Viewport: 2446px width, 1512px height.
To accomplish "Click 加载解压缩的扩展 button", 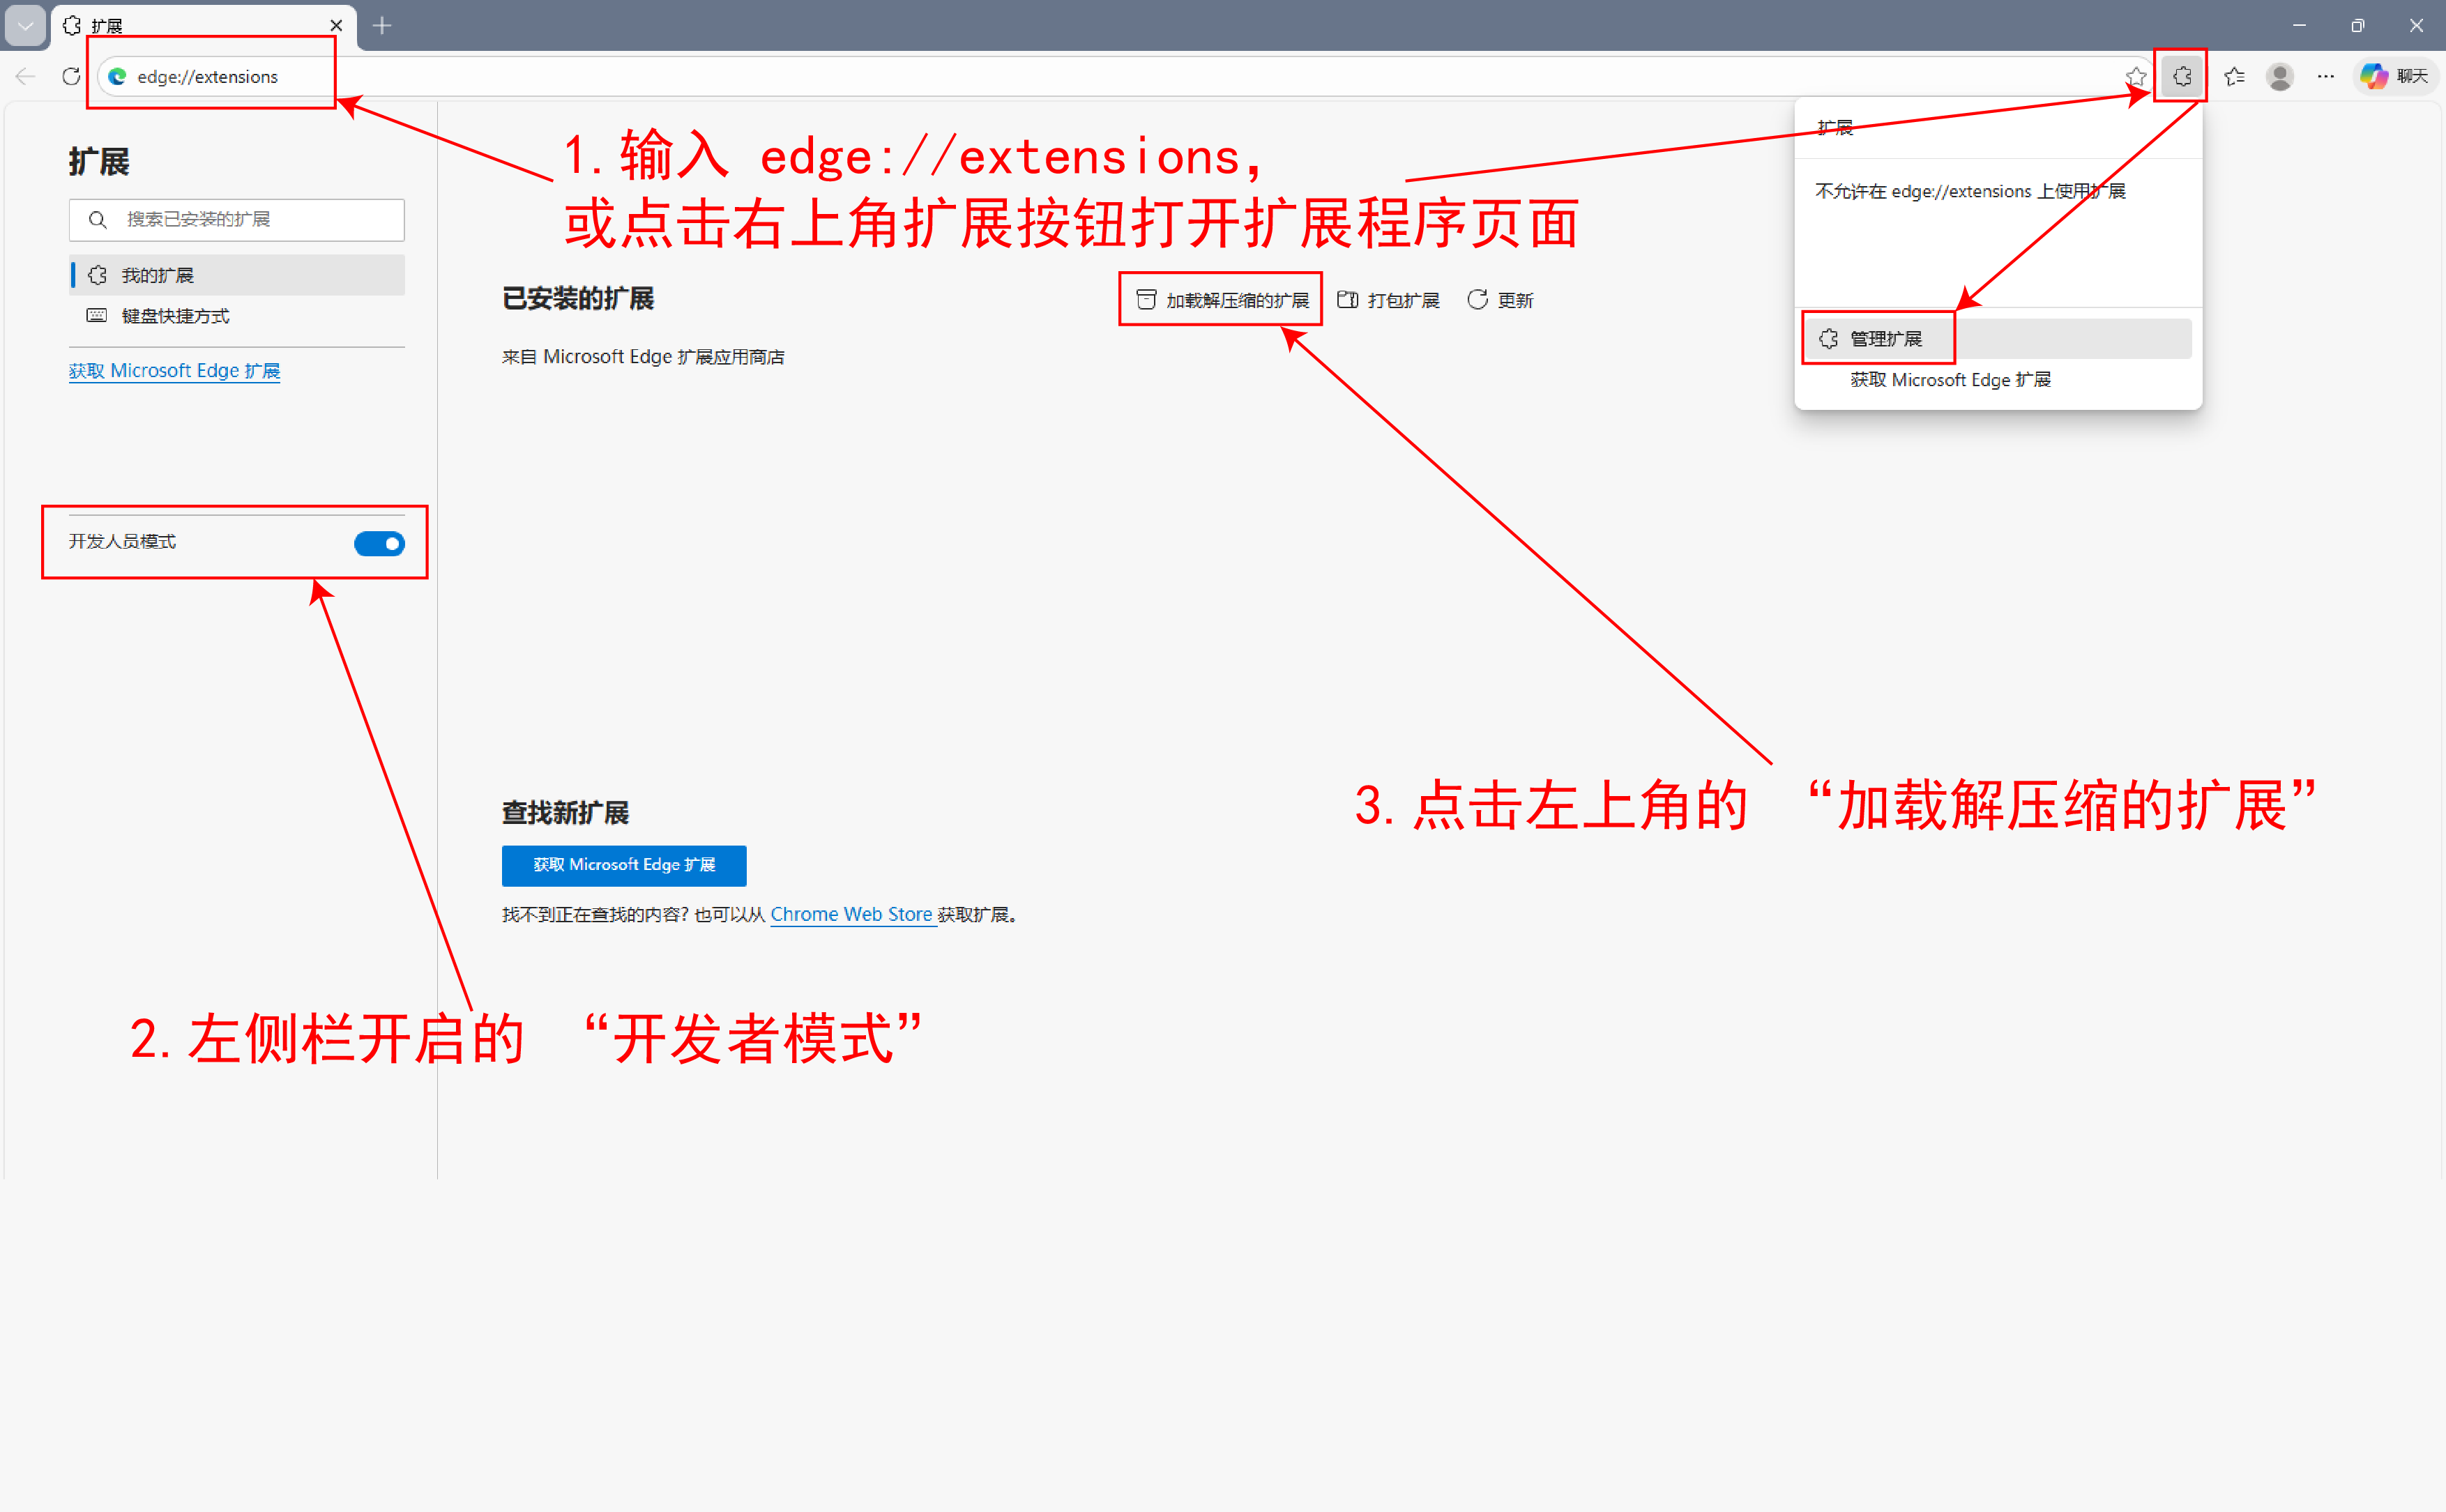I will pyautogui.click(x=1222, y=300).
